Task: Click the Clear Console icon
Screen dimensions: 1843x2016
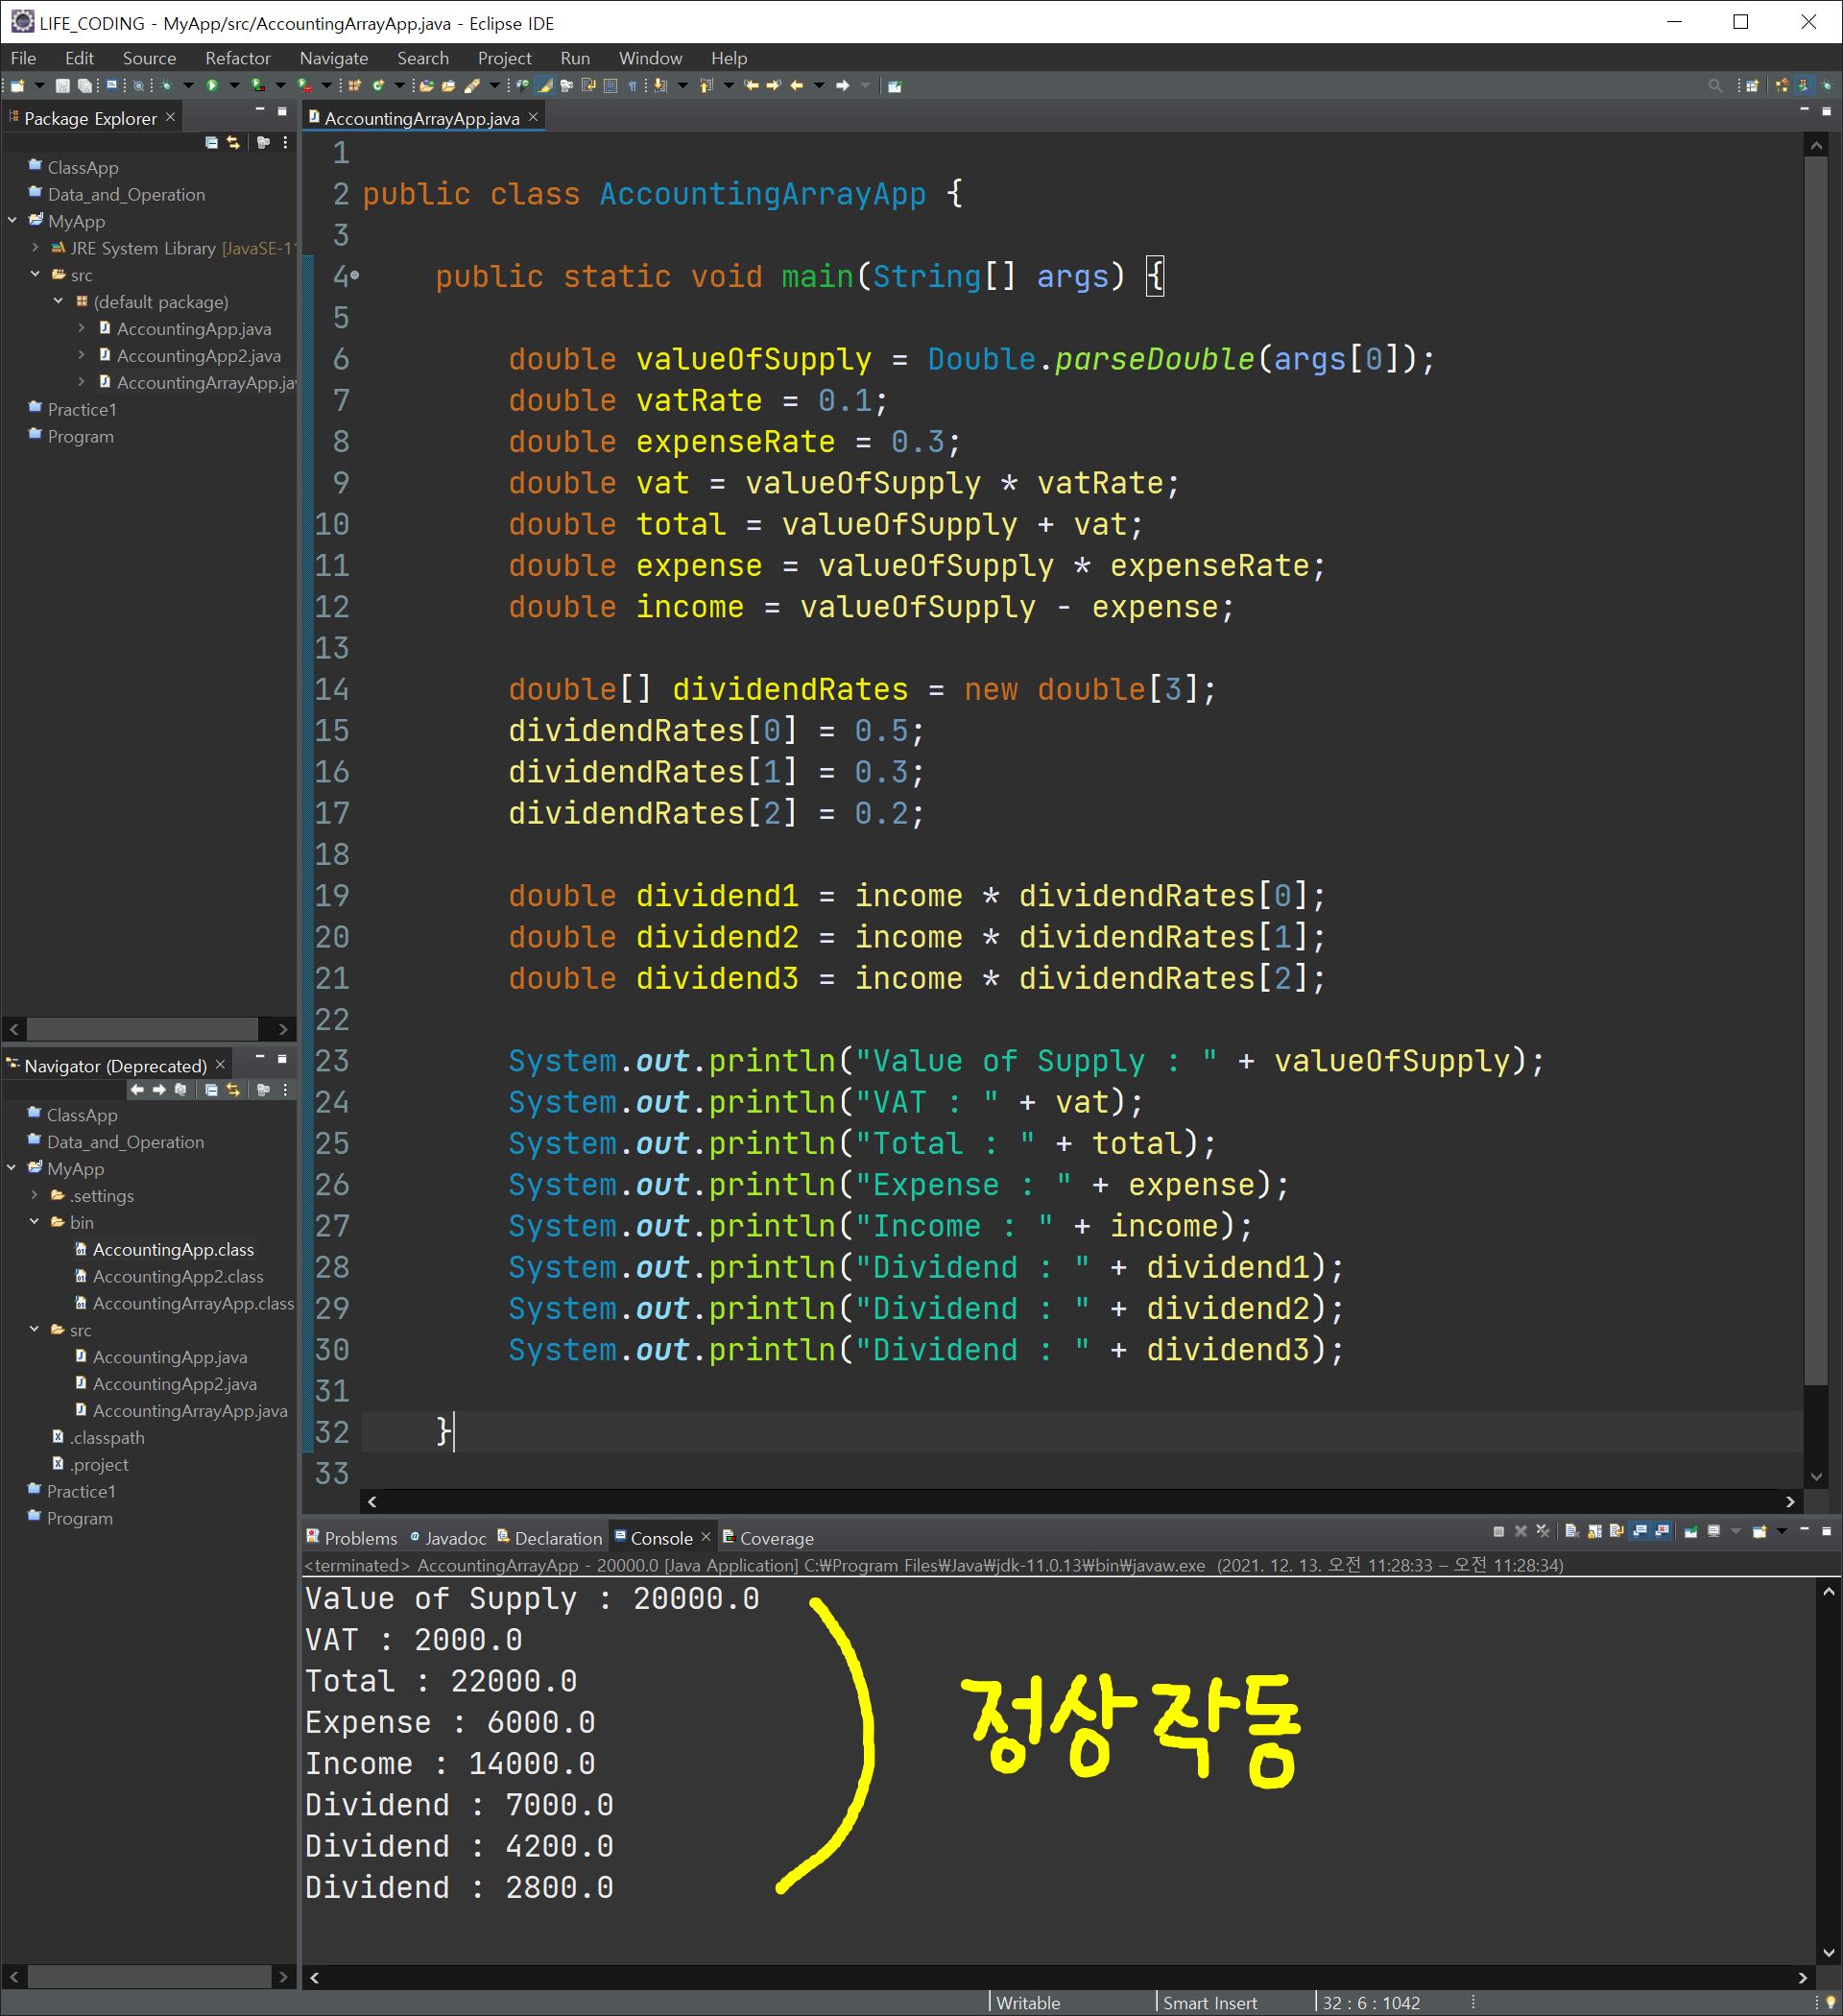Action: pyautogui.click(x=1572, y=1531)
